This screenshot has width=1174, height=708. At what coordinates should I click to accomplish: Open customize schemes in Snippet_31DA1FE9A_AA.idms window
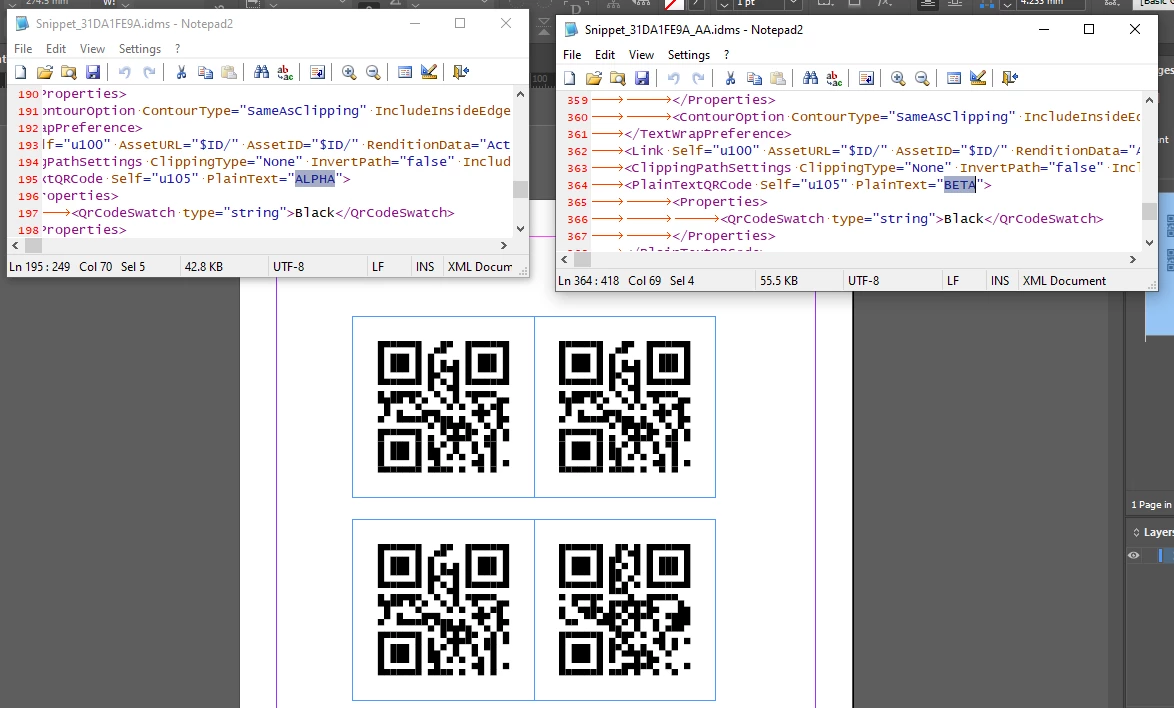click(978, 78)
